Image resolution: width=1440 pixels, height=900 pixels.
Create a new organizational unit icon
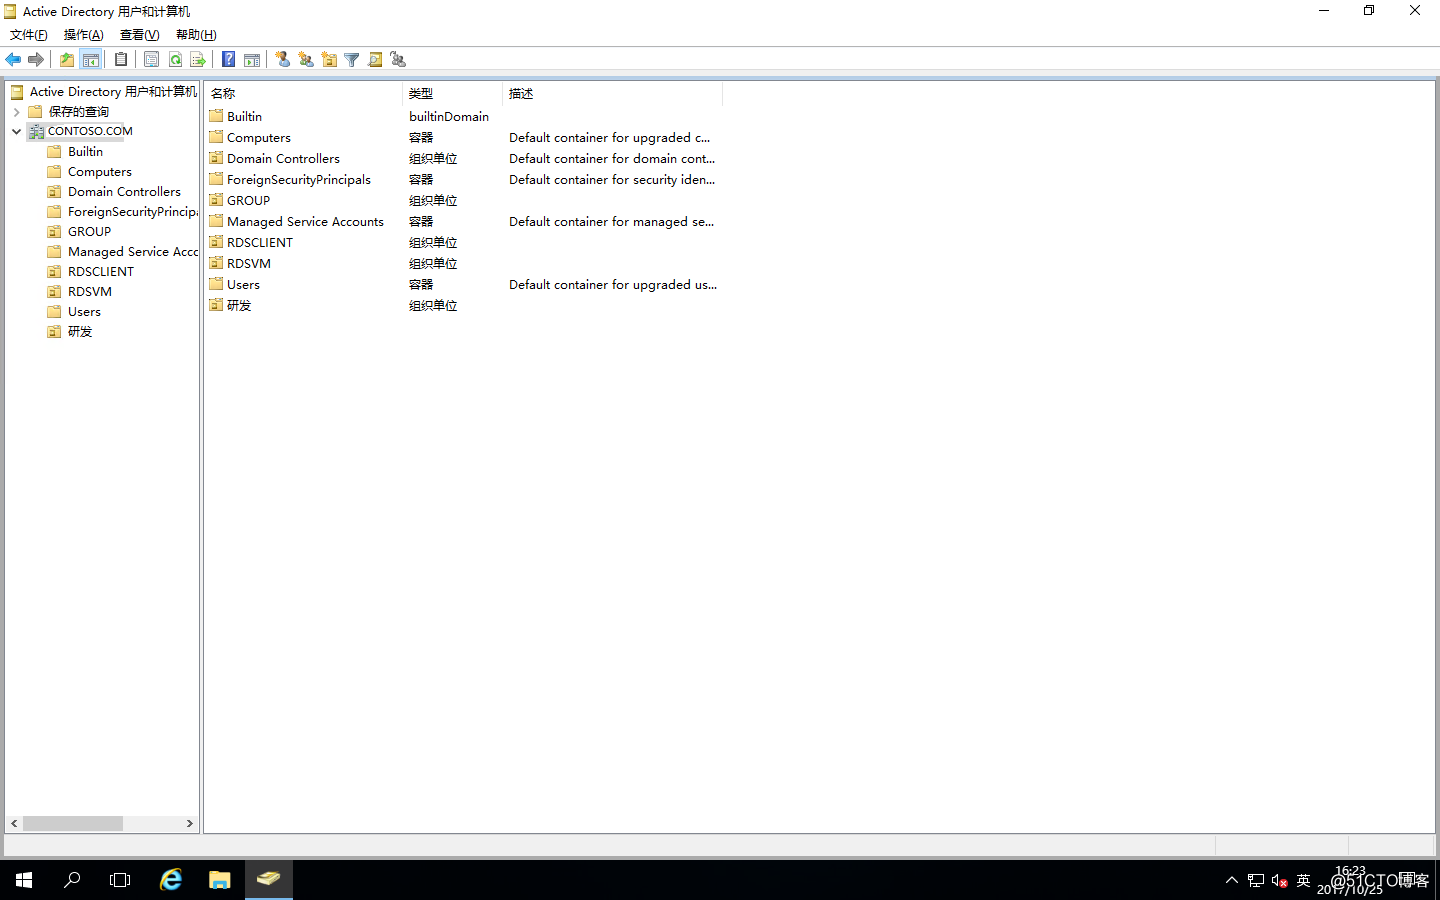pos(329,60)
